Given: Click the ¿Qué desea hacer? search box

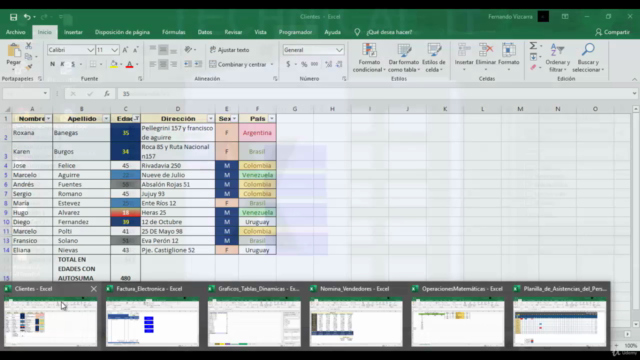Looking at the screenshot, I should pyautogui.click(x=389, y=32).
